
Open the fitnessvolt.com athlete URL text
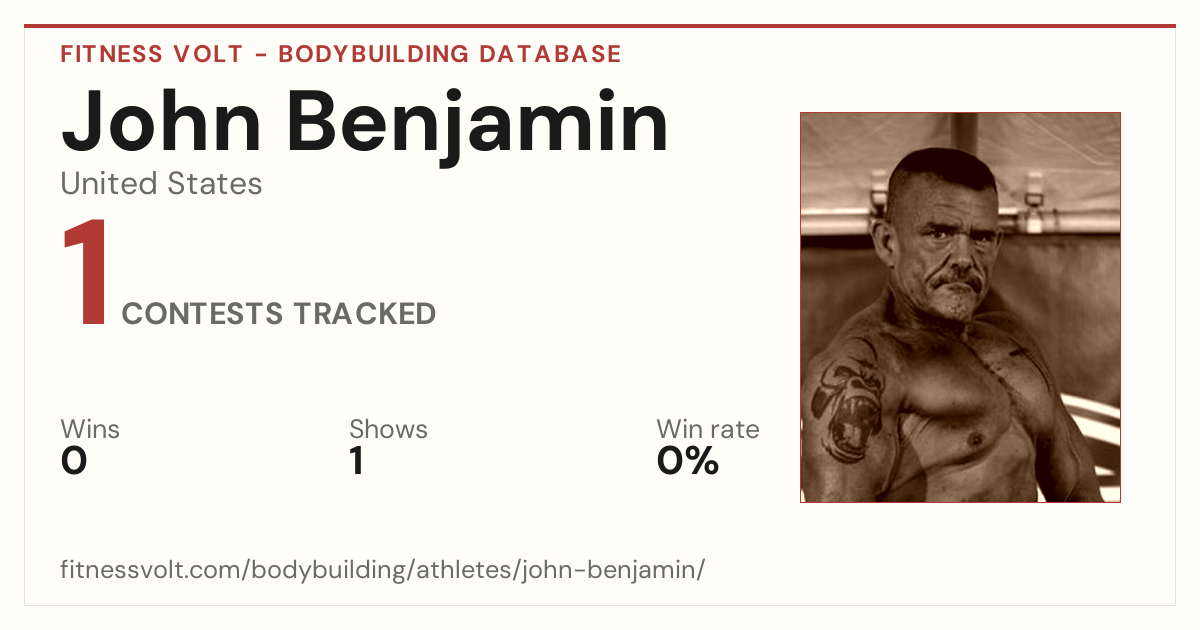pos(383,570)
